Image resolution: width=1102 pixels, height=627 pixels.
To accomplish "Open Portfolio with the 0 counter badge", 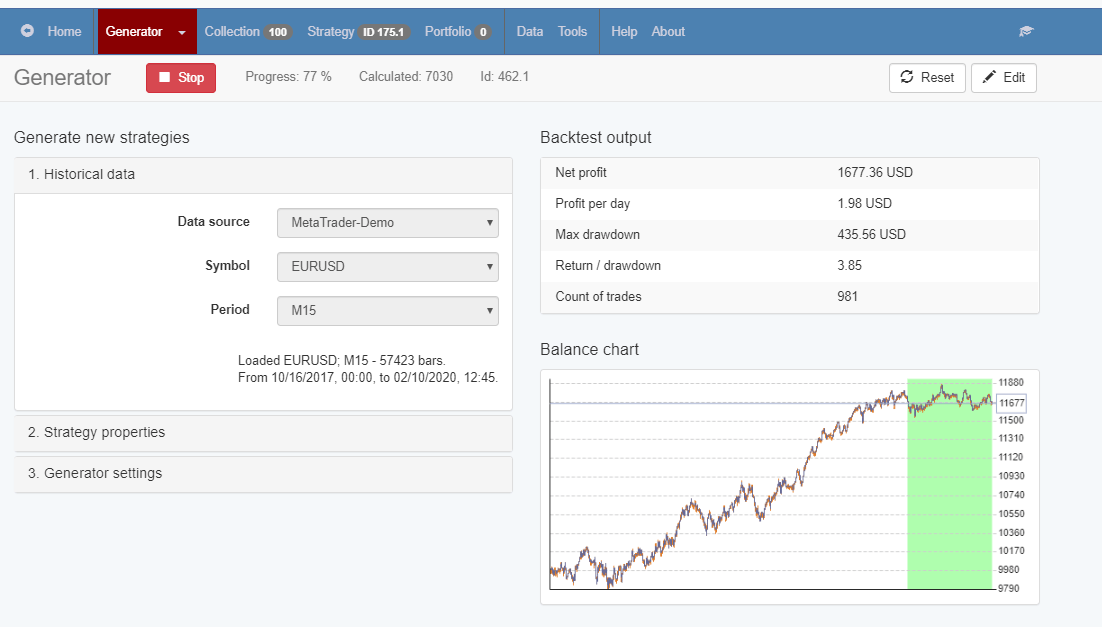I will [x=457, y=31].
